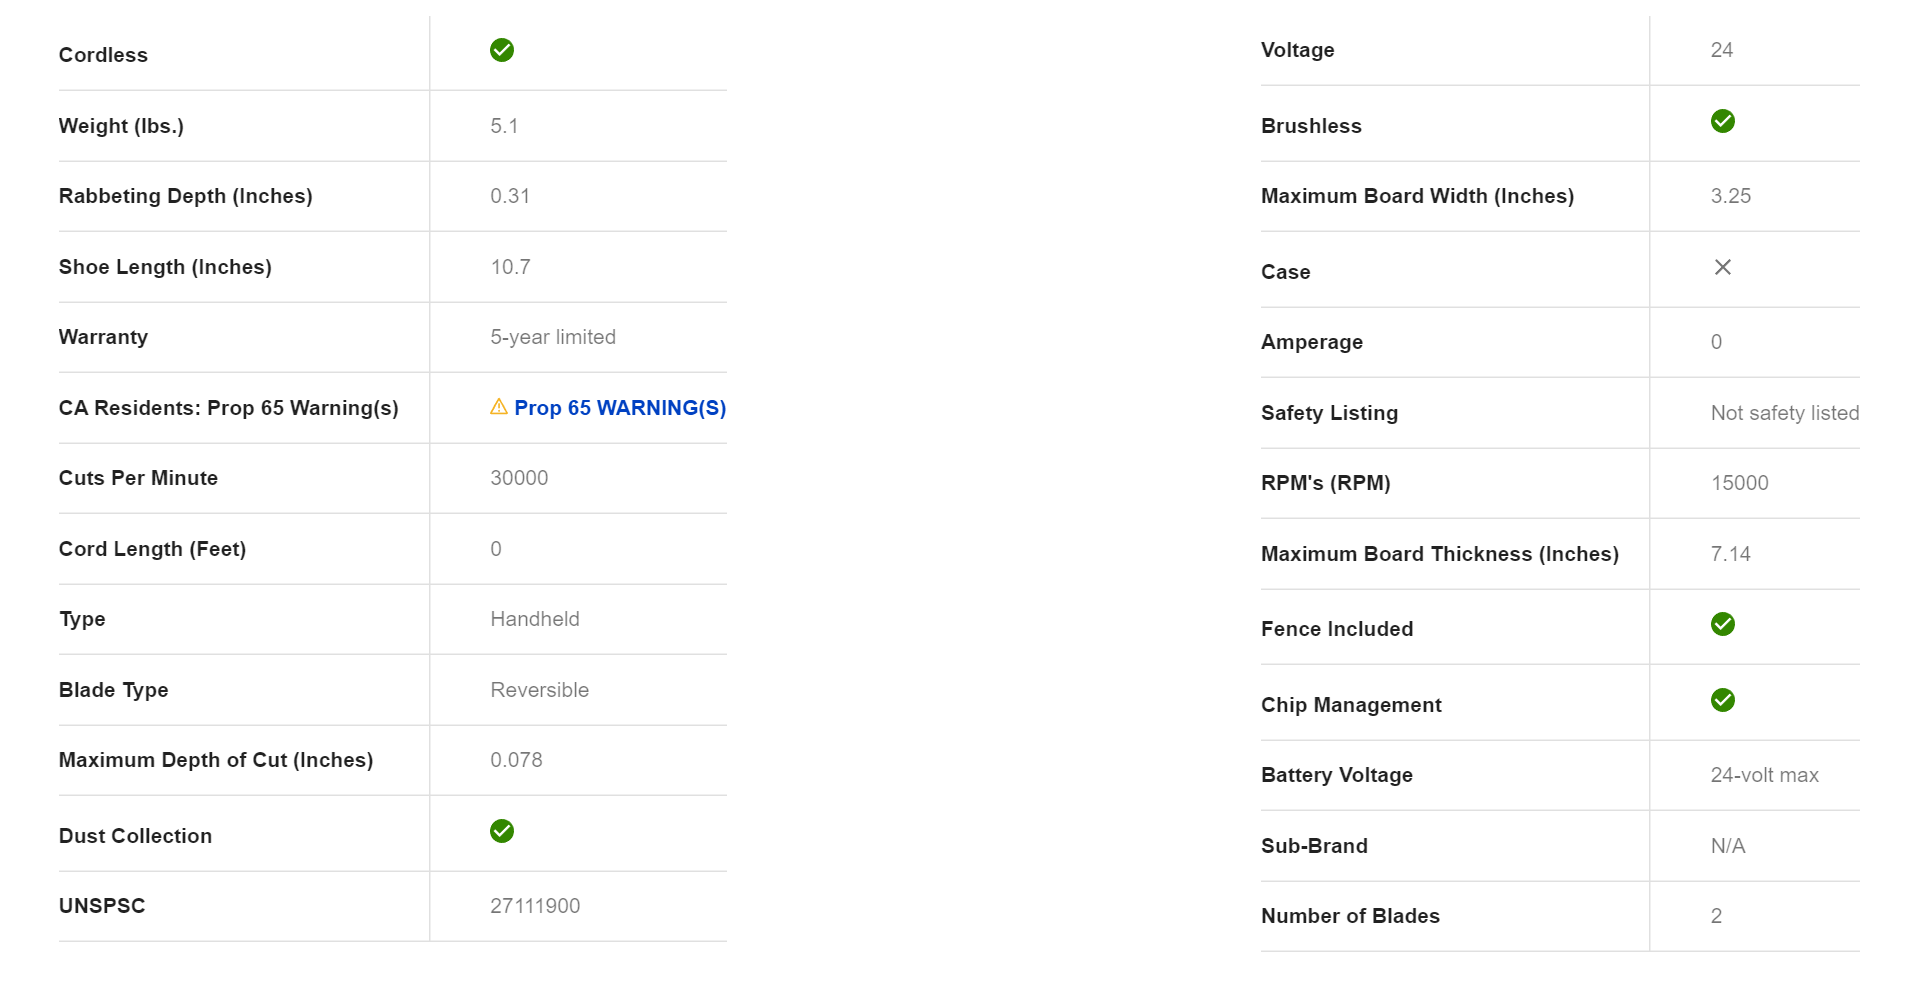Click the Brushless green checkmark icon
This screenshot has width=1916, height=998.
(1722, 121)
